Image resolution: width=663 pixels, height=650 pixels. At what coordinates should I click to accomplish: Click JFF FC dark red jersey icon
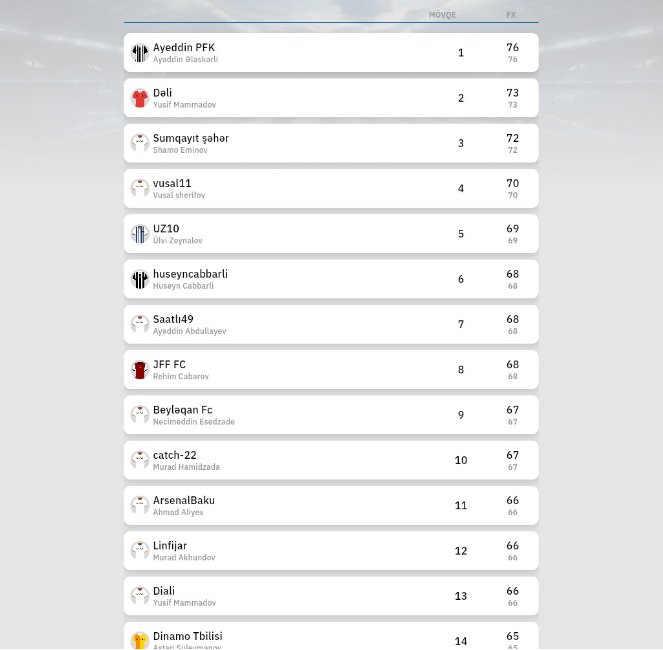pos(140,370)
